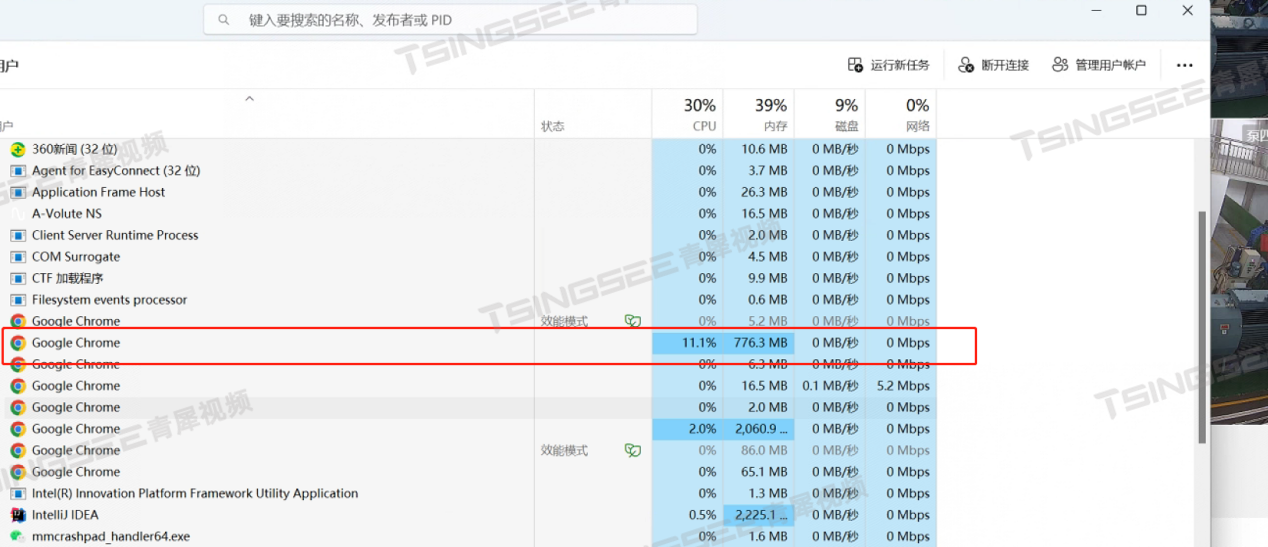Click the 10.6 MB memory value
The image size is (1268, 547).
[x=764, y=149]
